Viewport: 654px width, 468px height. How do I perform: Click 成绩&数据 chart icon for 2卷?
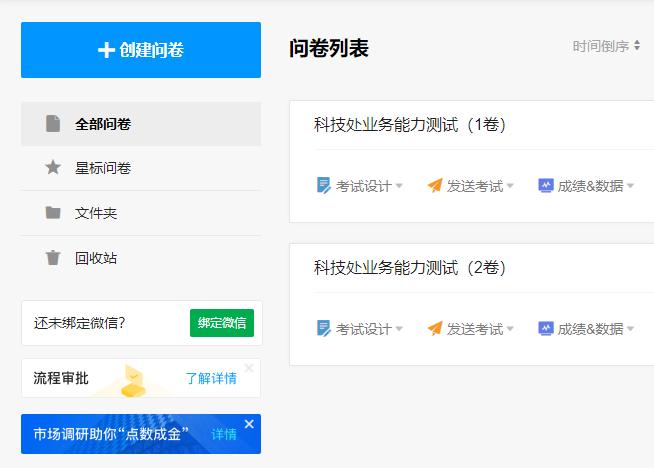click(546, 328)
